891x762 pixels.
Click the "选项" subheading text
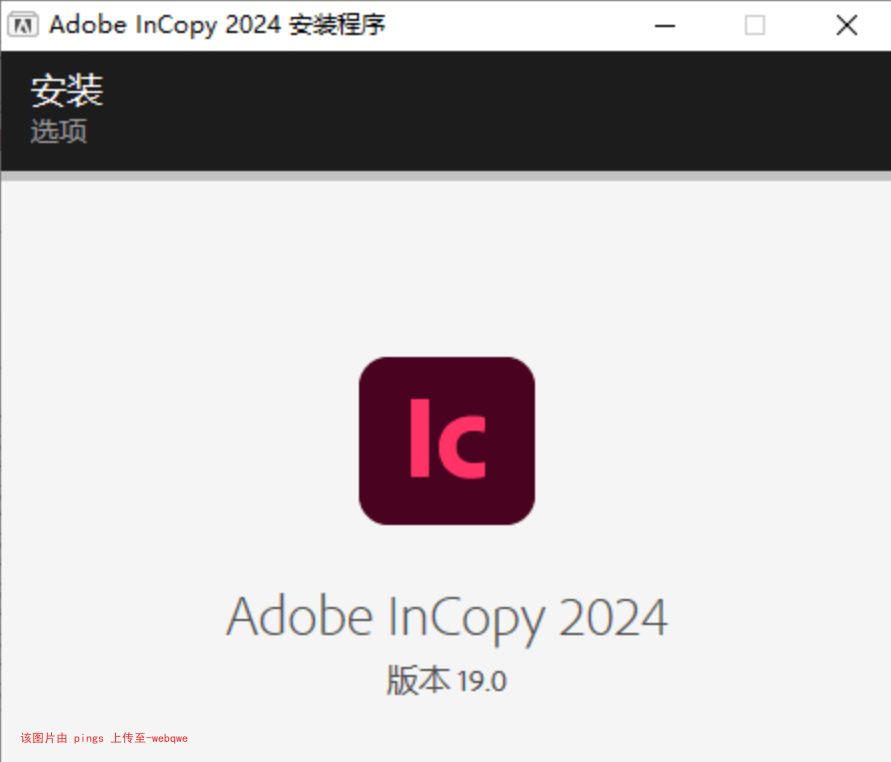click(59, 131)
